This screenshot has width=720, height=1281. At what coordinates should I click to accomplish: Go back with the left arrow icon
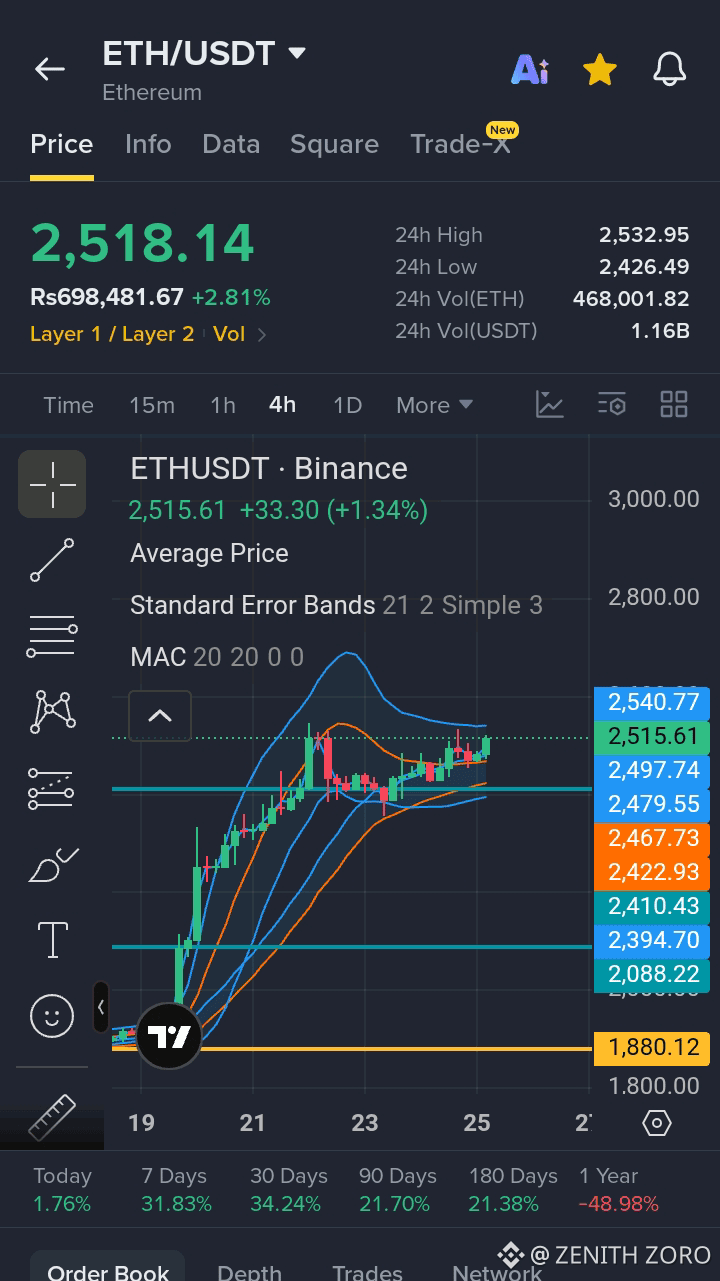click(x=49, y=69)
